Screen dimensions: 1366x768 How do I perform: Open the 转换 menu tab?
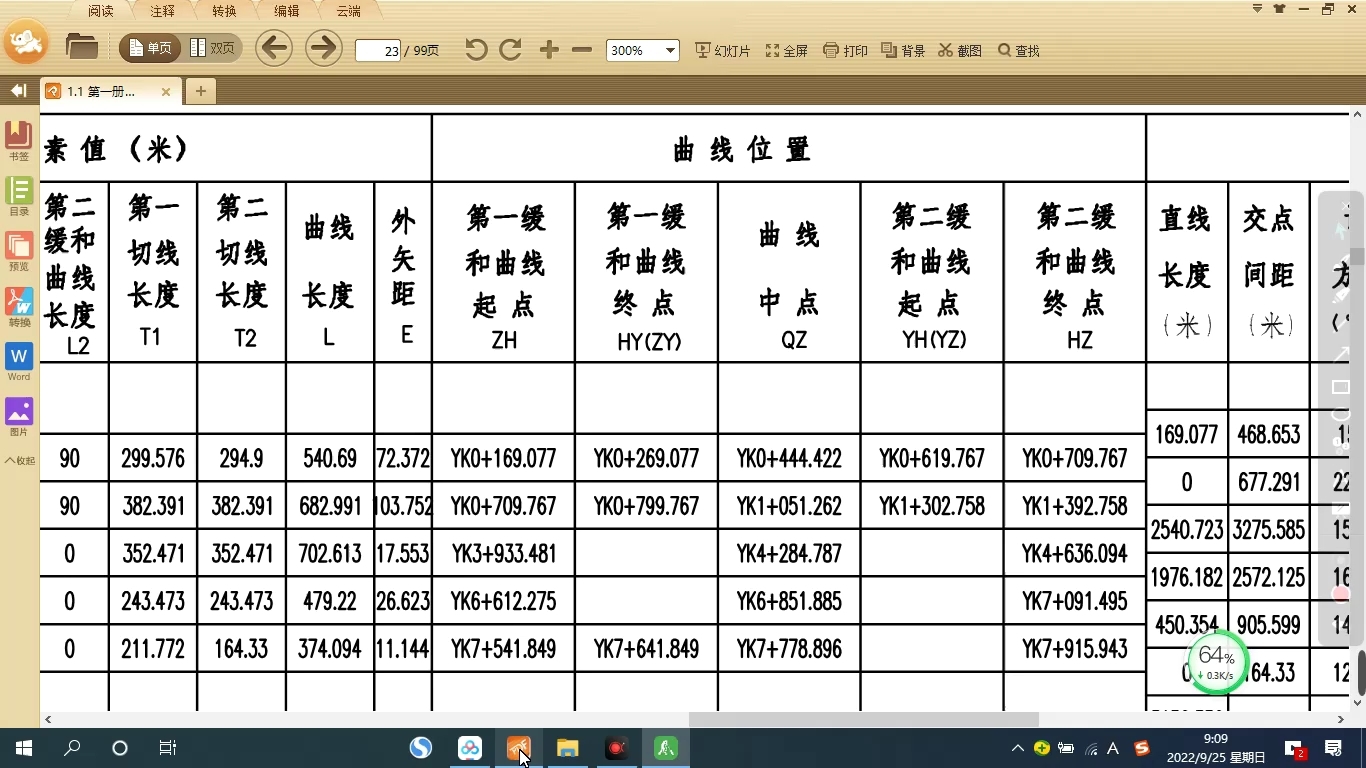click(x=224, y=11)
